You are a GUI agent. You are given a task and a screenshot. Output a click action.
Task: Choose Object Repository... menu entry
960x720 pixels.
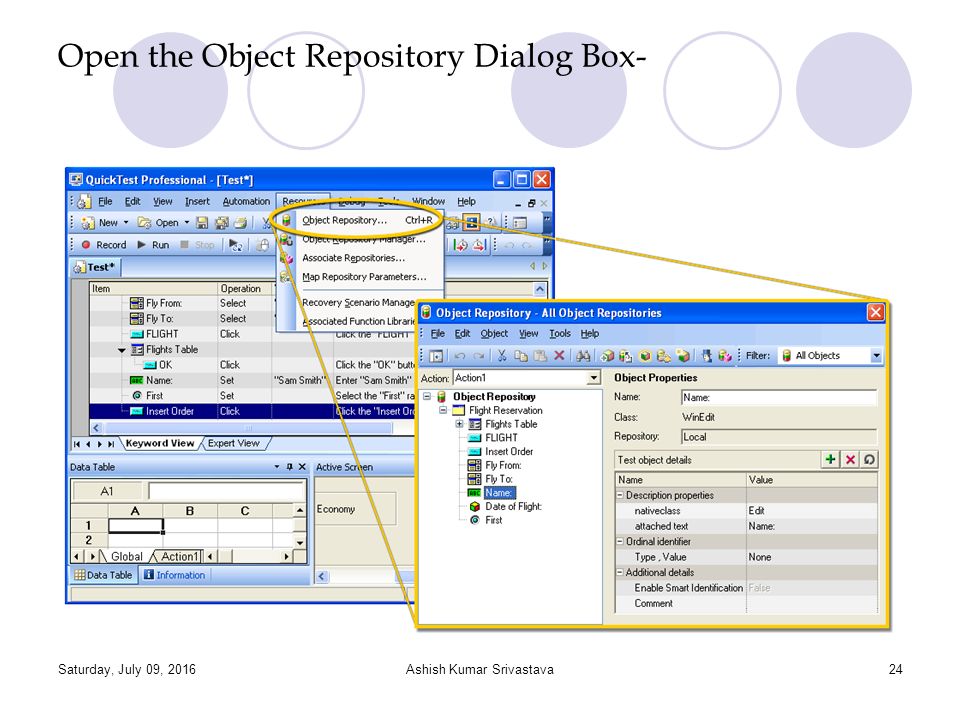(357, 220)
